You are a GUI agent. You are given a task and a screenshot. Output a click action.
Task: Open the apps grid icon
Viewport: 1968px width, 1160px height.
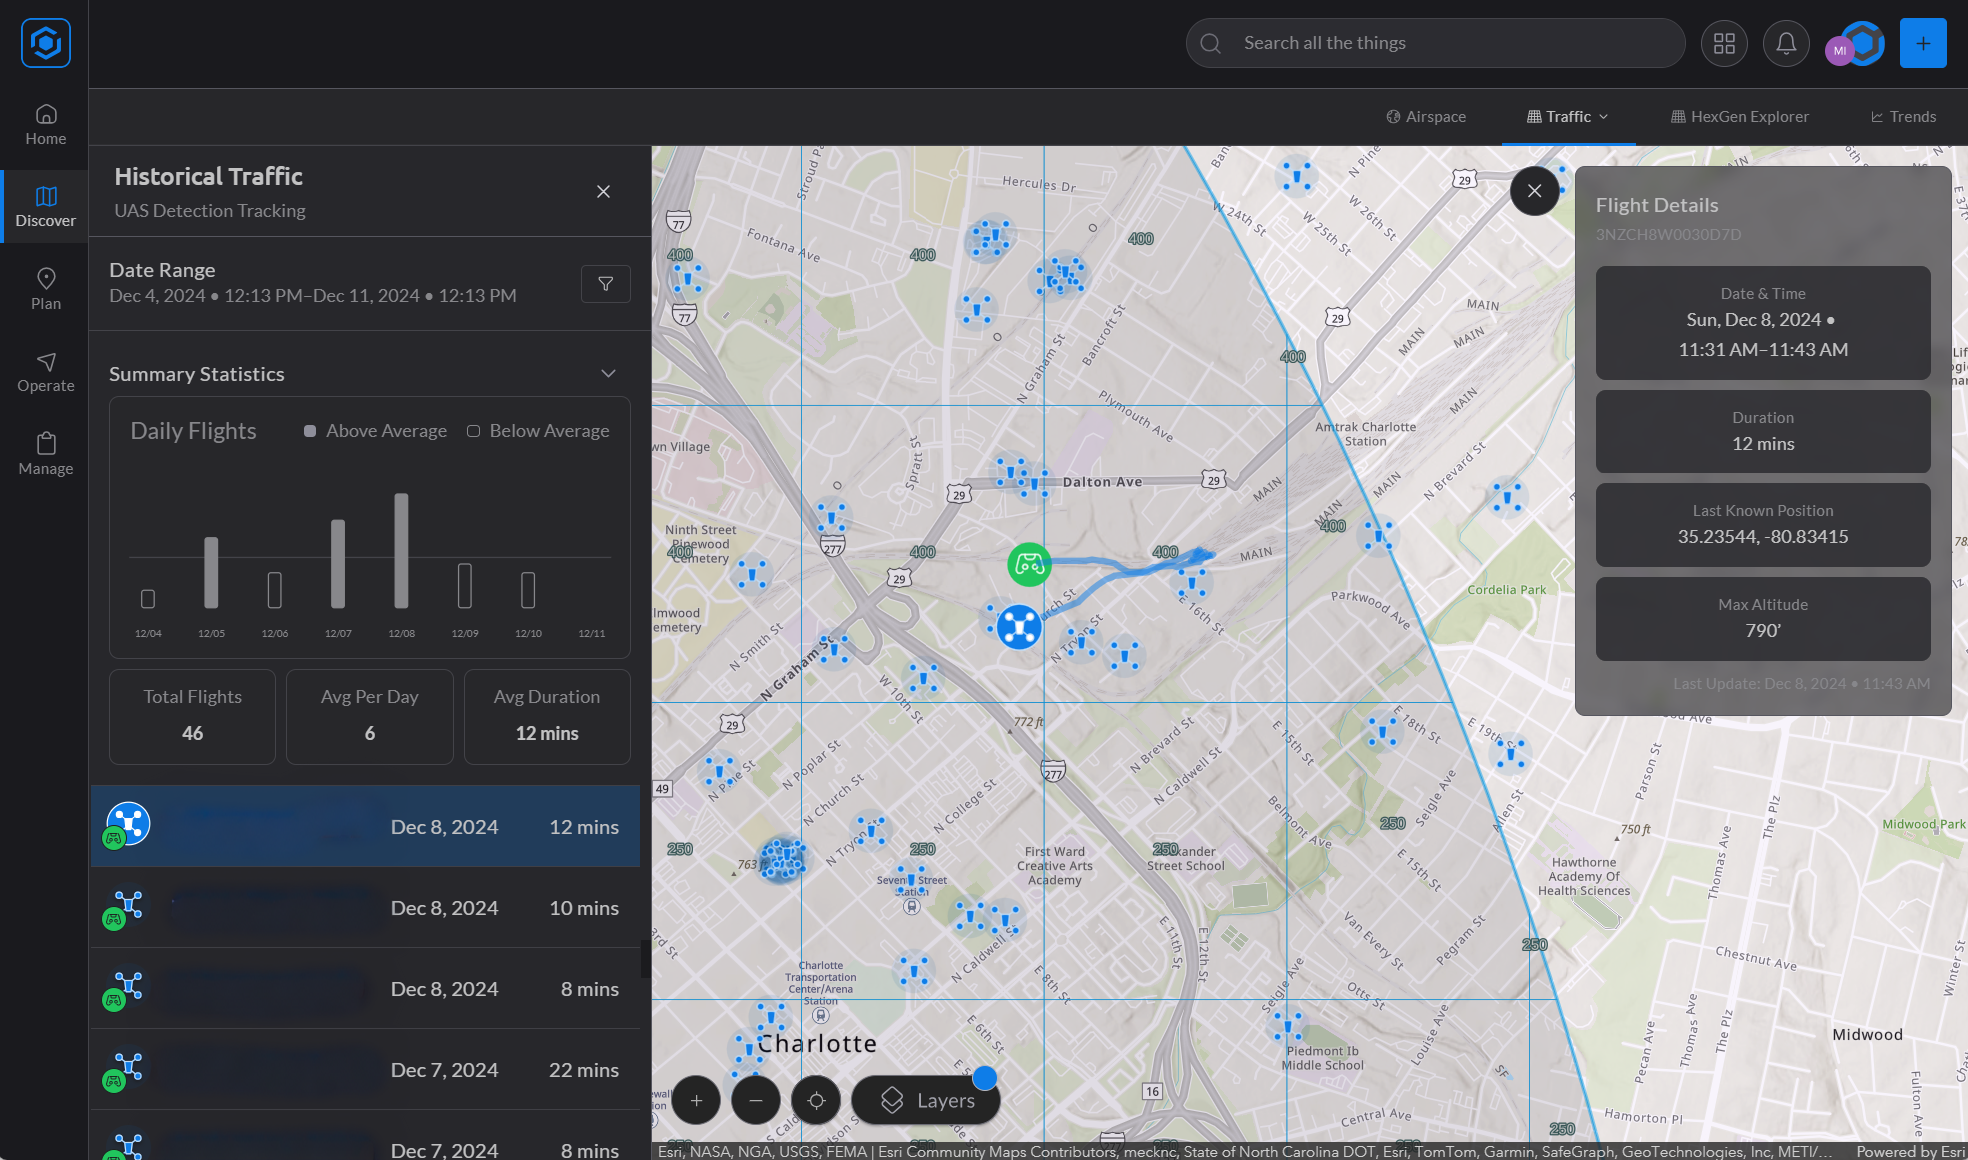coord(1724,43)
